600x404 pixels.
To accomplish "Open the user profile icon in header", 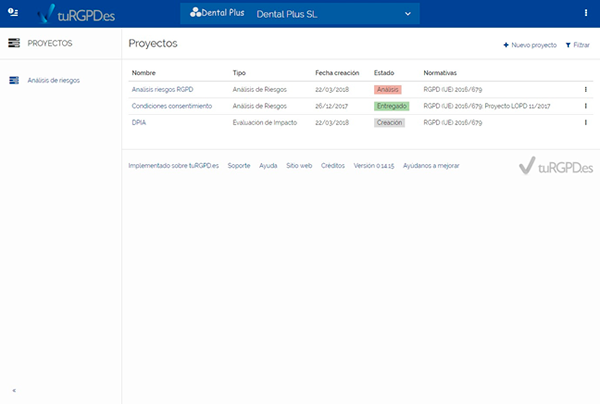I will pos(13,12).
